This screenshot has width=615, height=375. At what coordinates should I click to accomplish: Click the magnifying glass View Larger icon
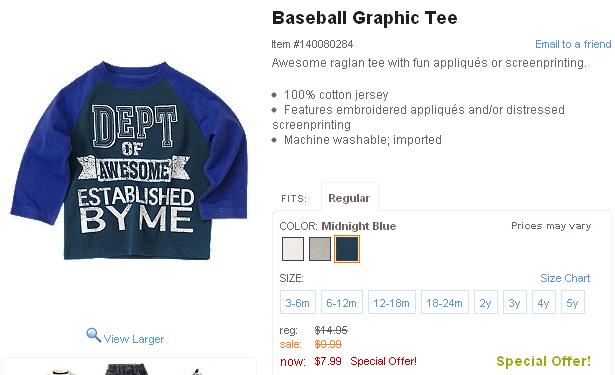[93, 335]
